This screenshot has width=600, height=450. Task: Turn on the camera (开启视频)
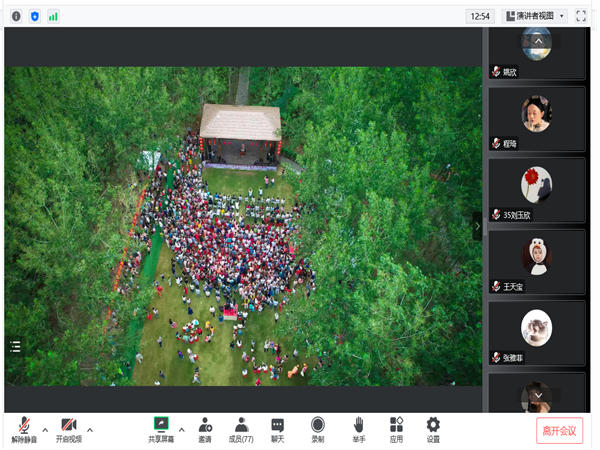(68, 429)
